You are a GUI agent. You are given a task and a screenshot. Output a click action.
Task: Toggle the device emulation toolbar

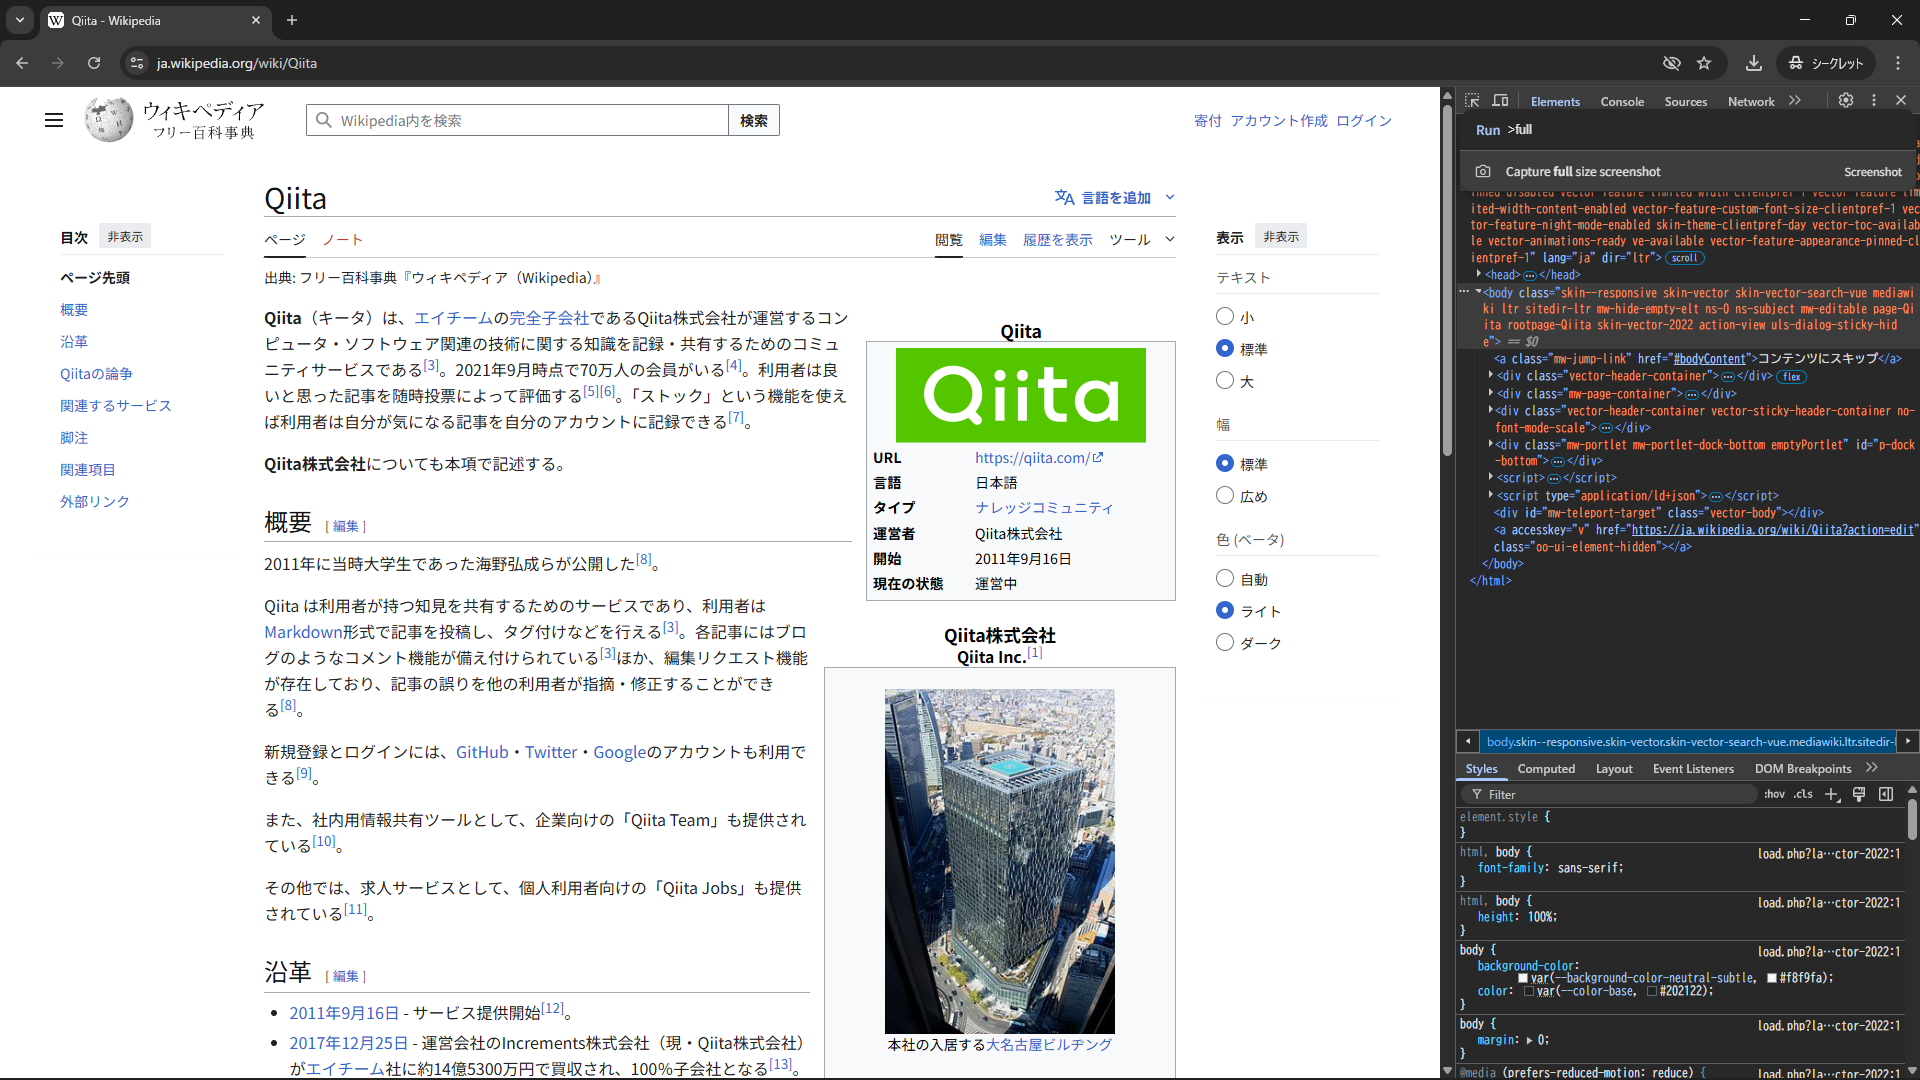coord(1500,100)
